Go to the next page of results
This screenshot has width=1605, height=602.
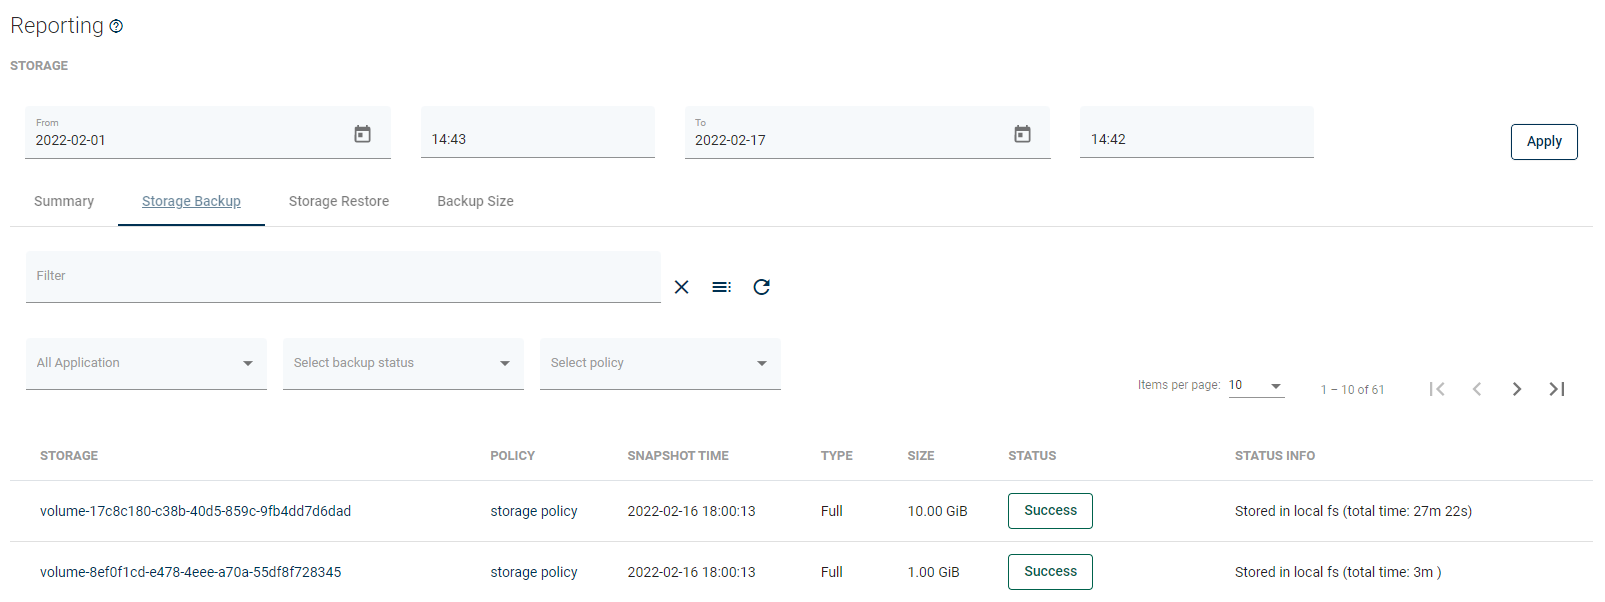tap(1516, 389)
